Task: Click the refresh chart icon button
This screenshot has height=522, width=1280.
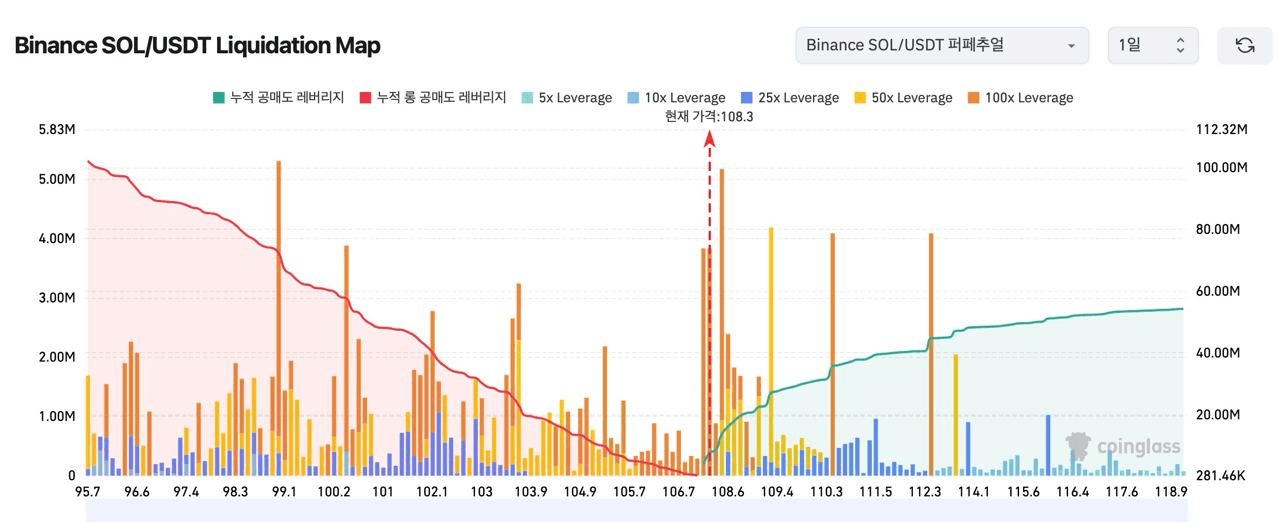Action: [1244, 45]
